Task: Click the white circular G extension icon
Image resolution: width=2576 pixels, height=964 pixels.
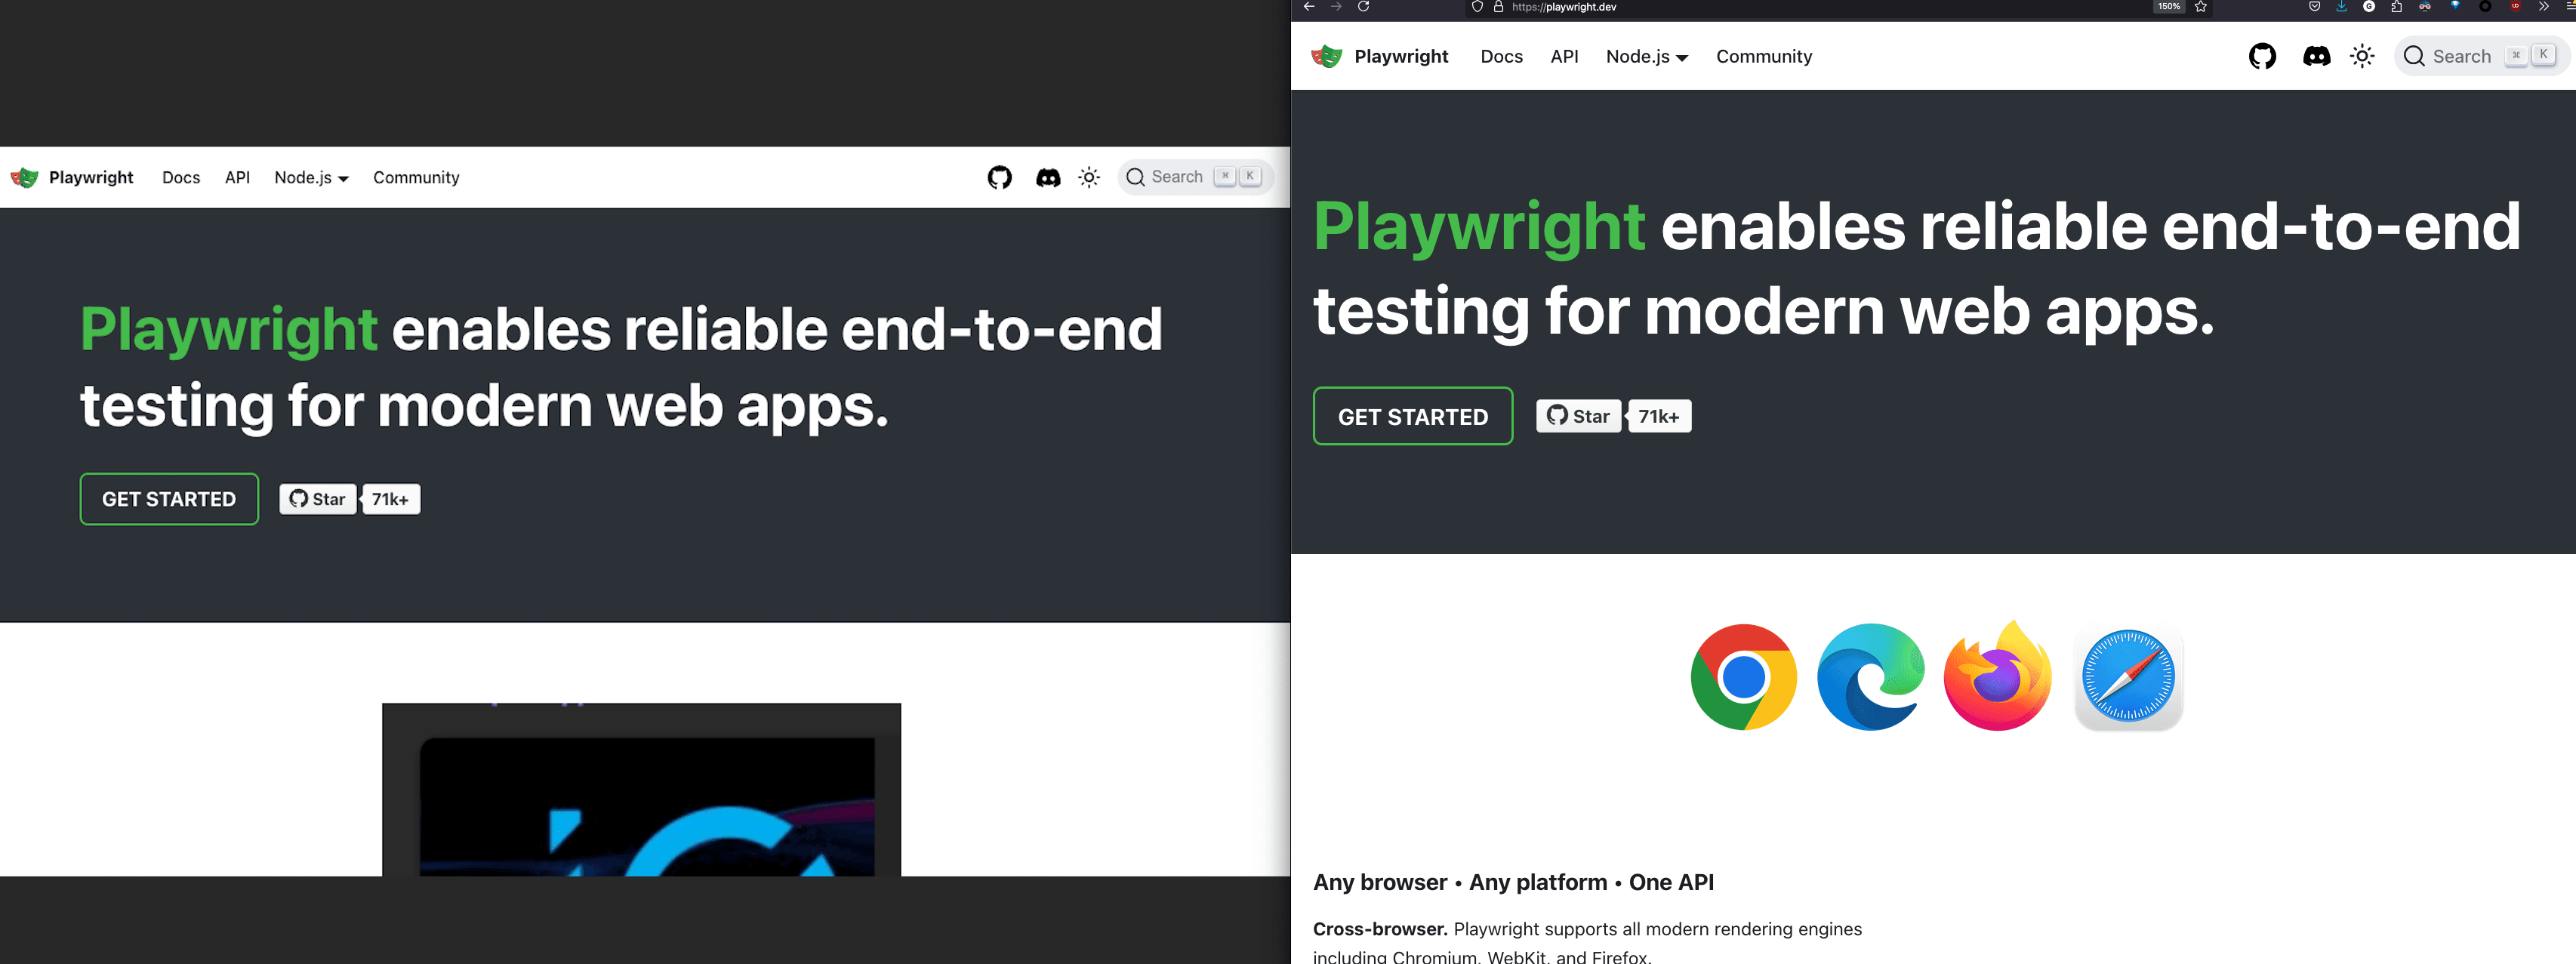Action: (x=2369, y=6)
